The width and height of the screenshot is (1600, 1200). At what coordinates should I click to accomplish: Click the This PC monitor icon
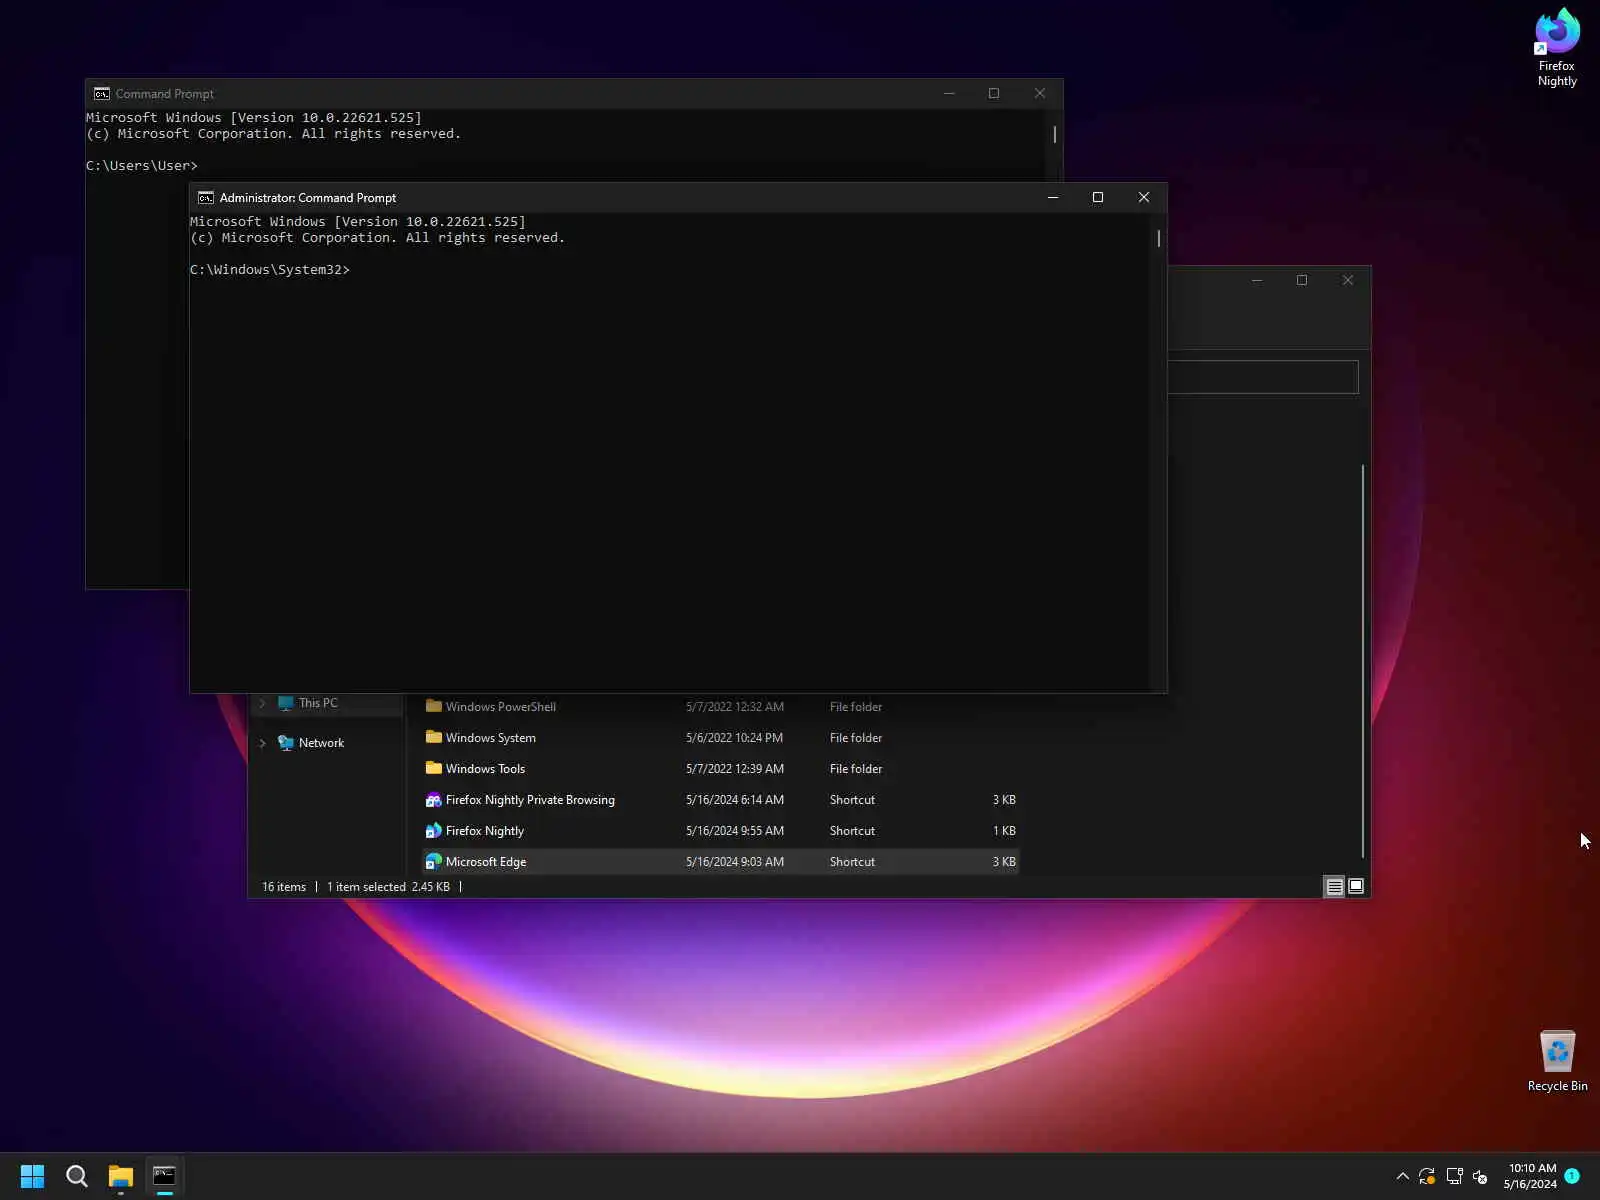pyautogui.click(x=286, y=703)
